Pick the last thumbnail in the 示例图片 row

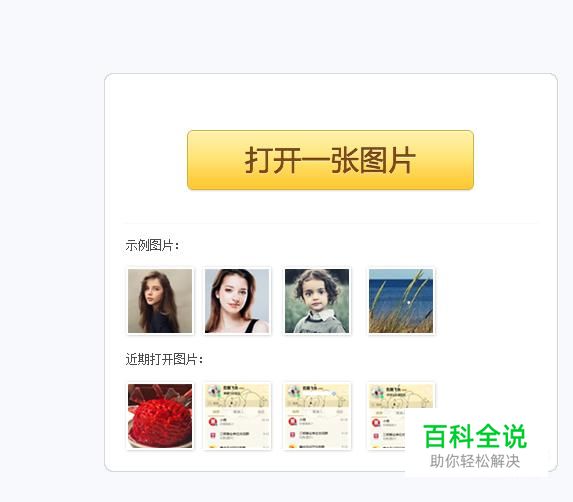click(401, 301)
